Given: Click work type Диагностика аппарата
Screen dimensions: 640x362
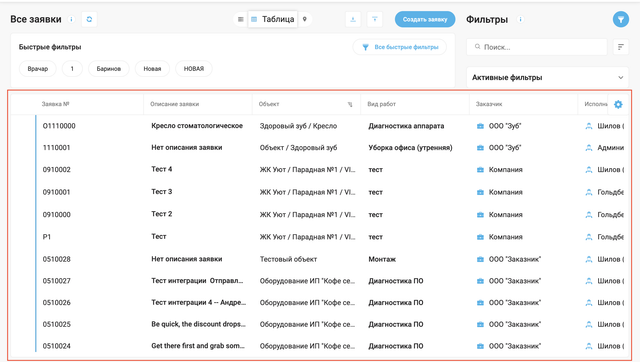Looking at the screenshot, I should click(406, 126).
